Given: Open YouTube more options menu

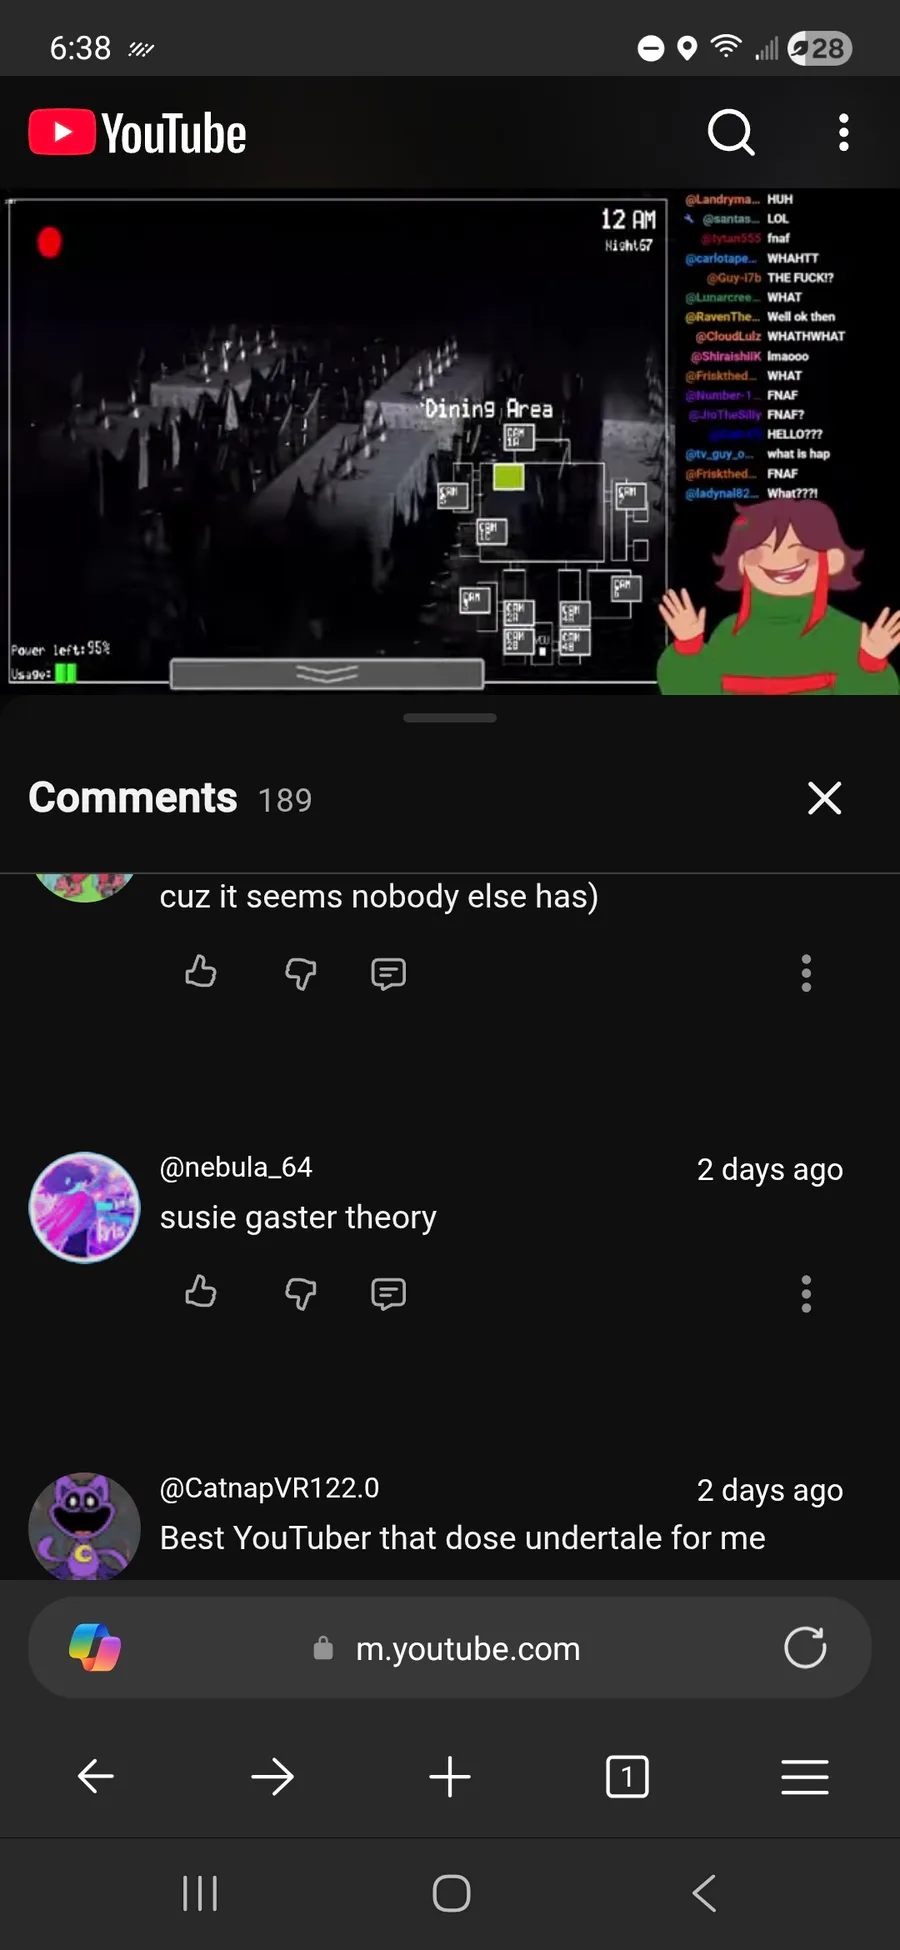Looking at the screenshot, I should [844, 132].
